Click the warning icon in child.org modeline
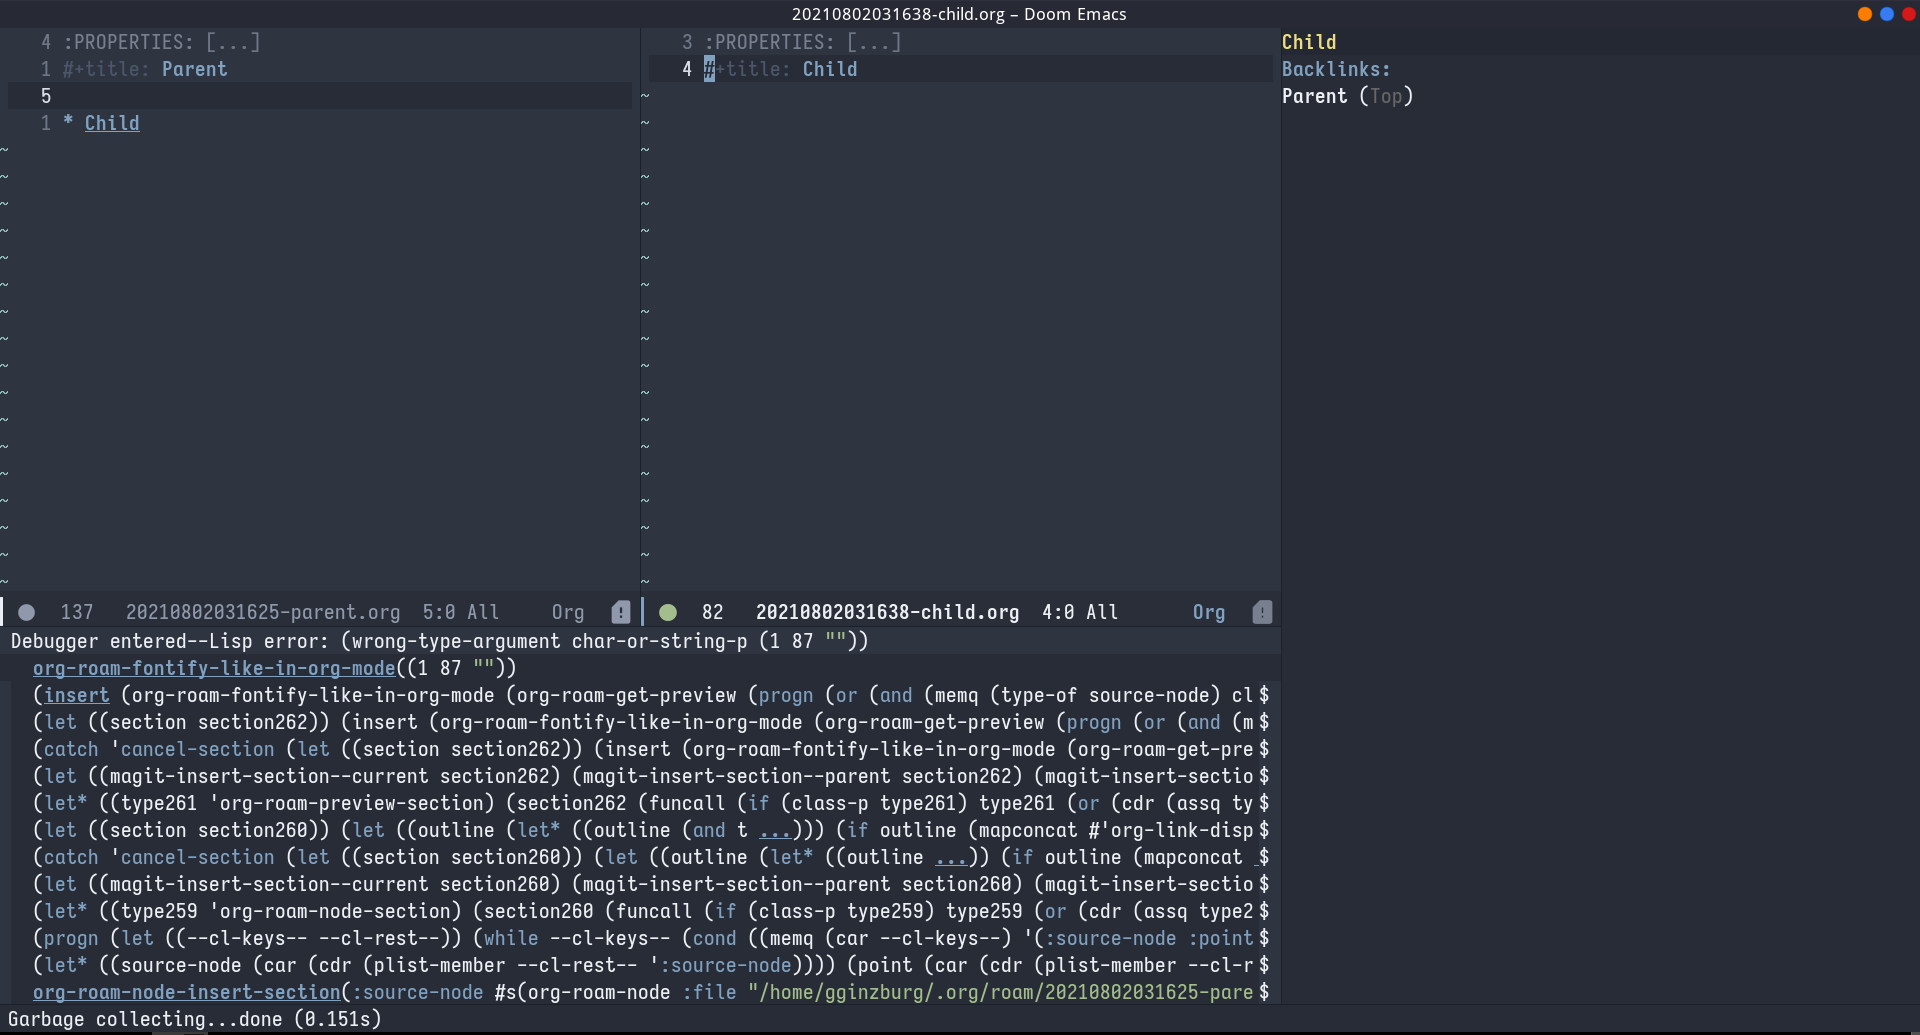The height and width of the screenshot is (1035, 1920). click(x=1262, y=611)
